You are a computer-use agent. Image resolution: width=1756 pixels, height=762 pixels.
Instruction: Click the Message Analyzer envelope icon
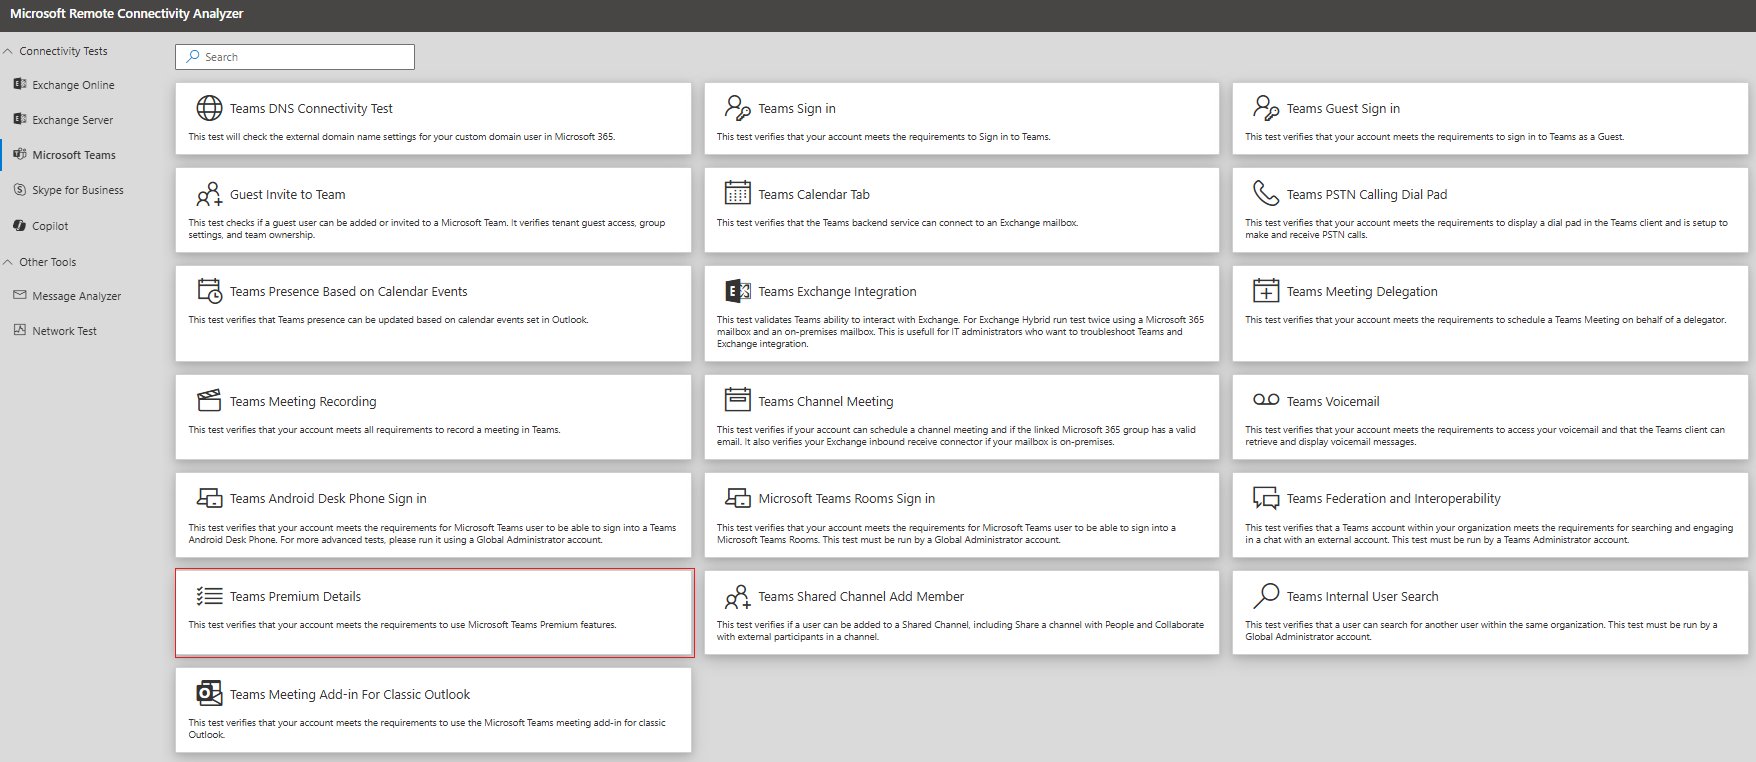point(19,295)
